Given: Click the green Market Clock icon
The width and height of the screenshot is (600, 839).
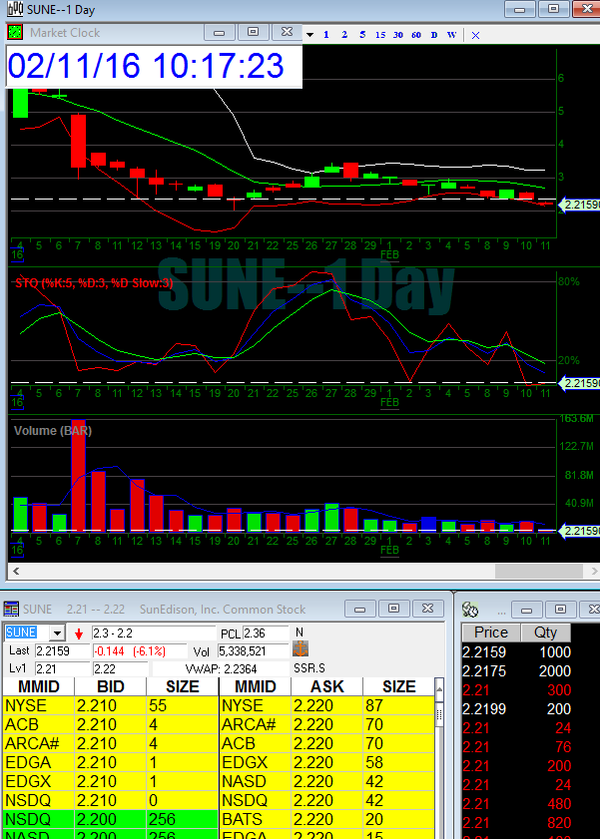Looking at the screenshot, I should pyautogui.click(x=15, y=33).
